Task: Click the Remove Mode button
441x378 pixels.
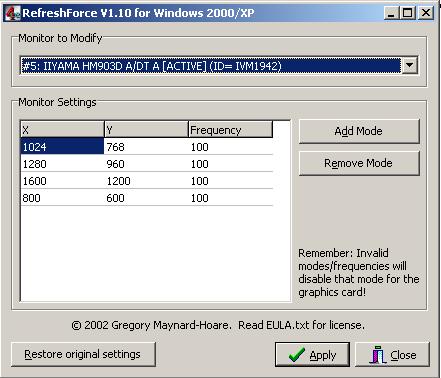Action: point(359,163)
